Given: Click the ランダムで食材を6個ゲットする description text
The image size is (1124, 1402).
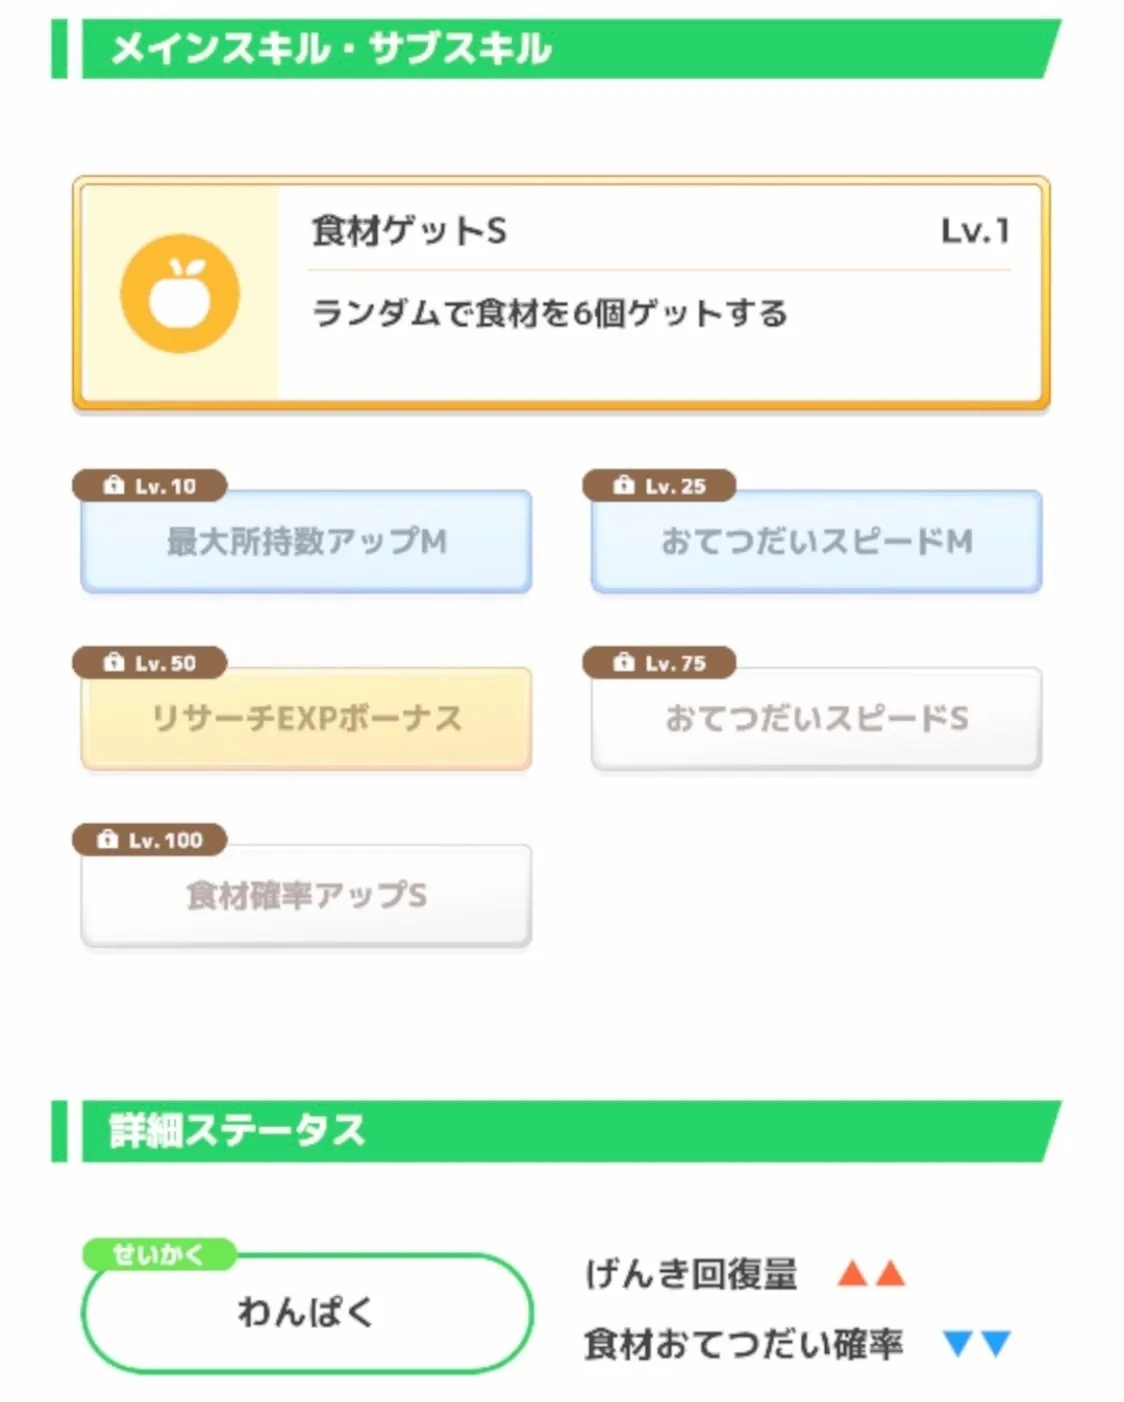Looking at the screenshot, I should [x=549, y=314].
